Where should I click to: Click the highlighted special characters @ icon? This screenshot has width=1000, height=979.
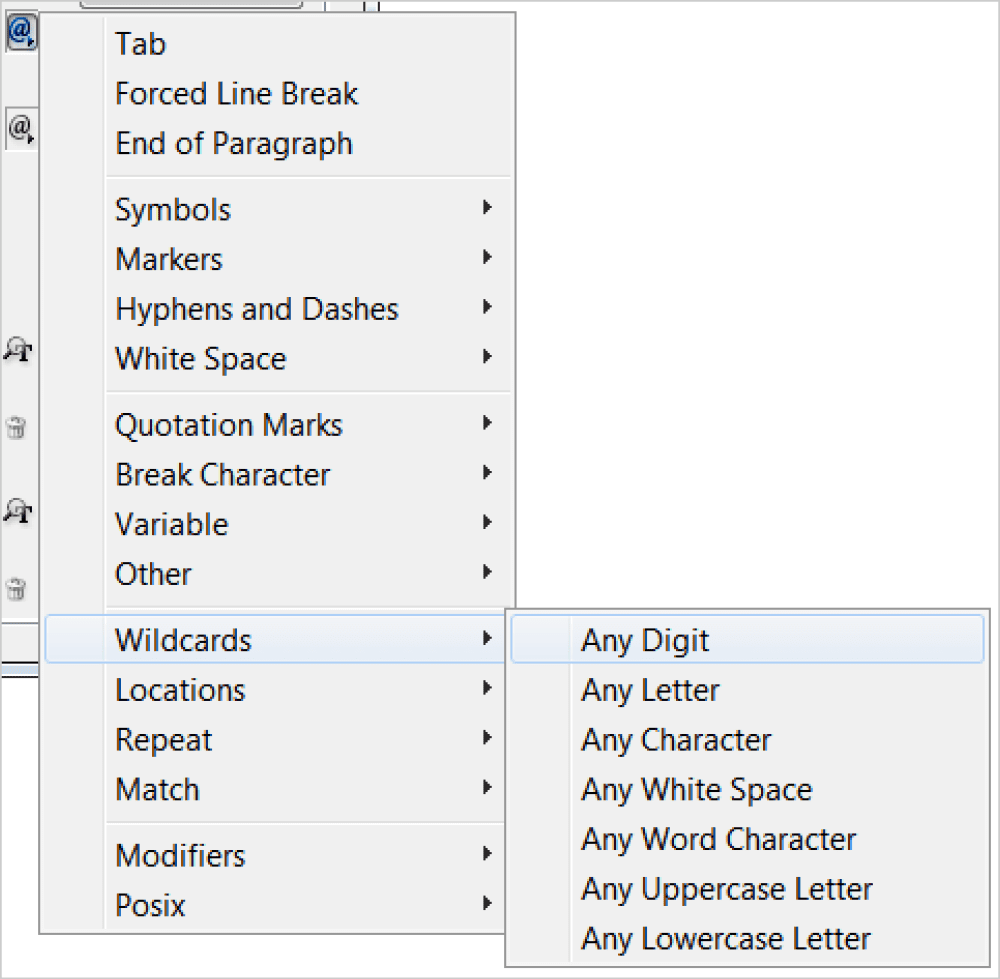point(21,32)
